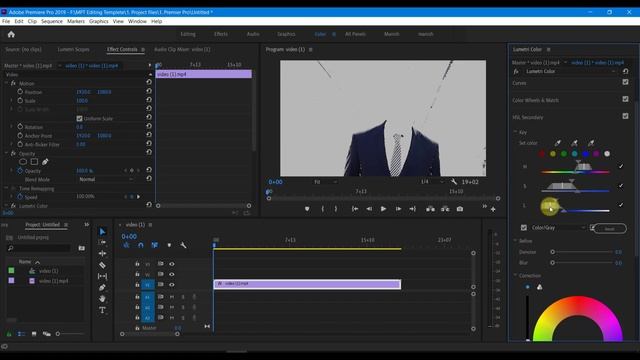Image resolution: width=640 pixels, height=360 pixels.
Task: Switch to the Lumetri Scopes tab
Action: (x=73, y=49)
